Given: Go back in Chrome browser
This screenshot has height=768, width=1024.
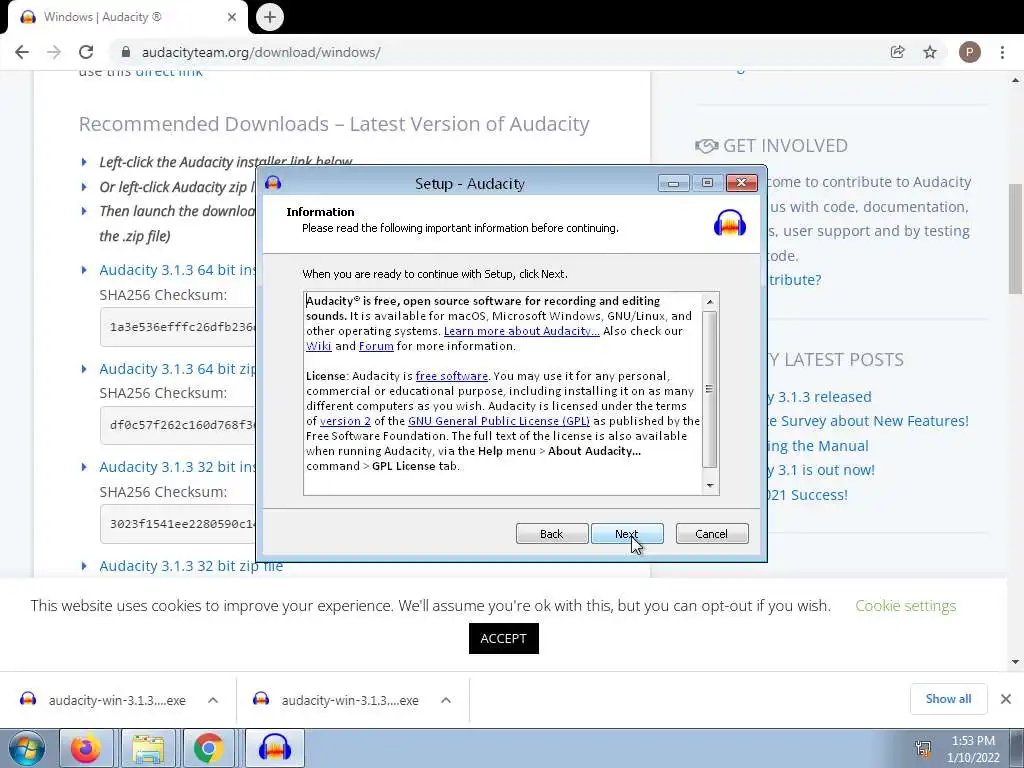Looking at the screenshot, I should (22, 52).
